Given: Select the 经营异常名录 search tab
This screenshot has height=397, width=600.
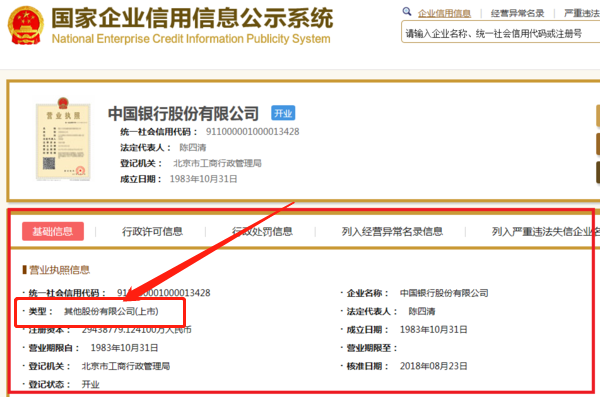Looking at the screenshot, I should [x=517, y=13].
